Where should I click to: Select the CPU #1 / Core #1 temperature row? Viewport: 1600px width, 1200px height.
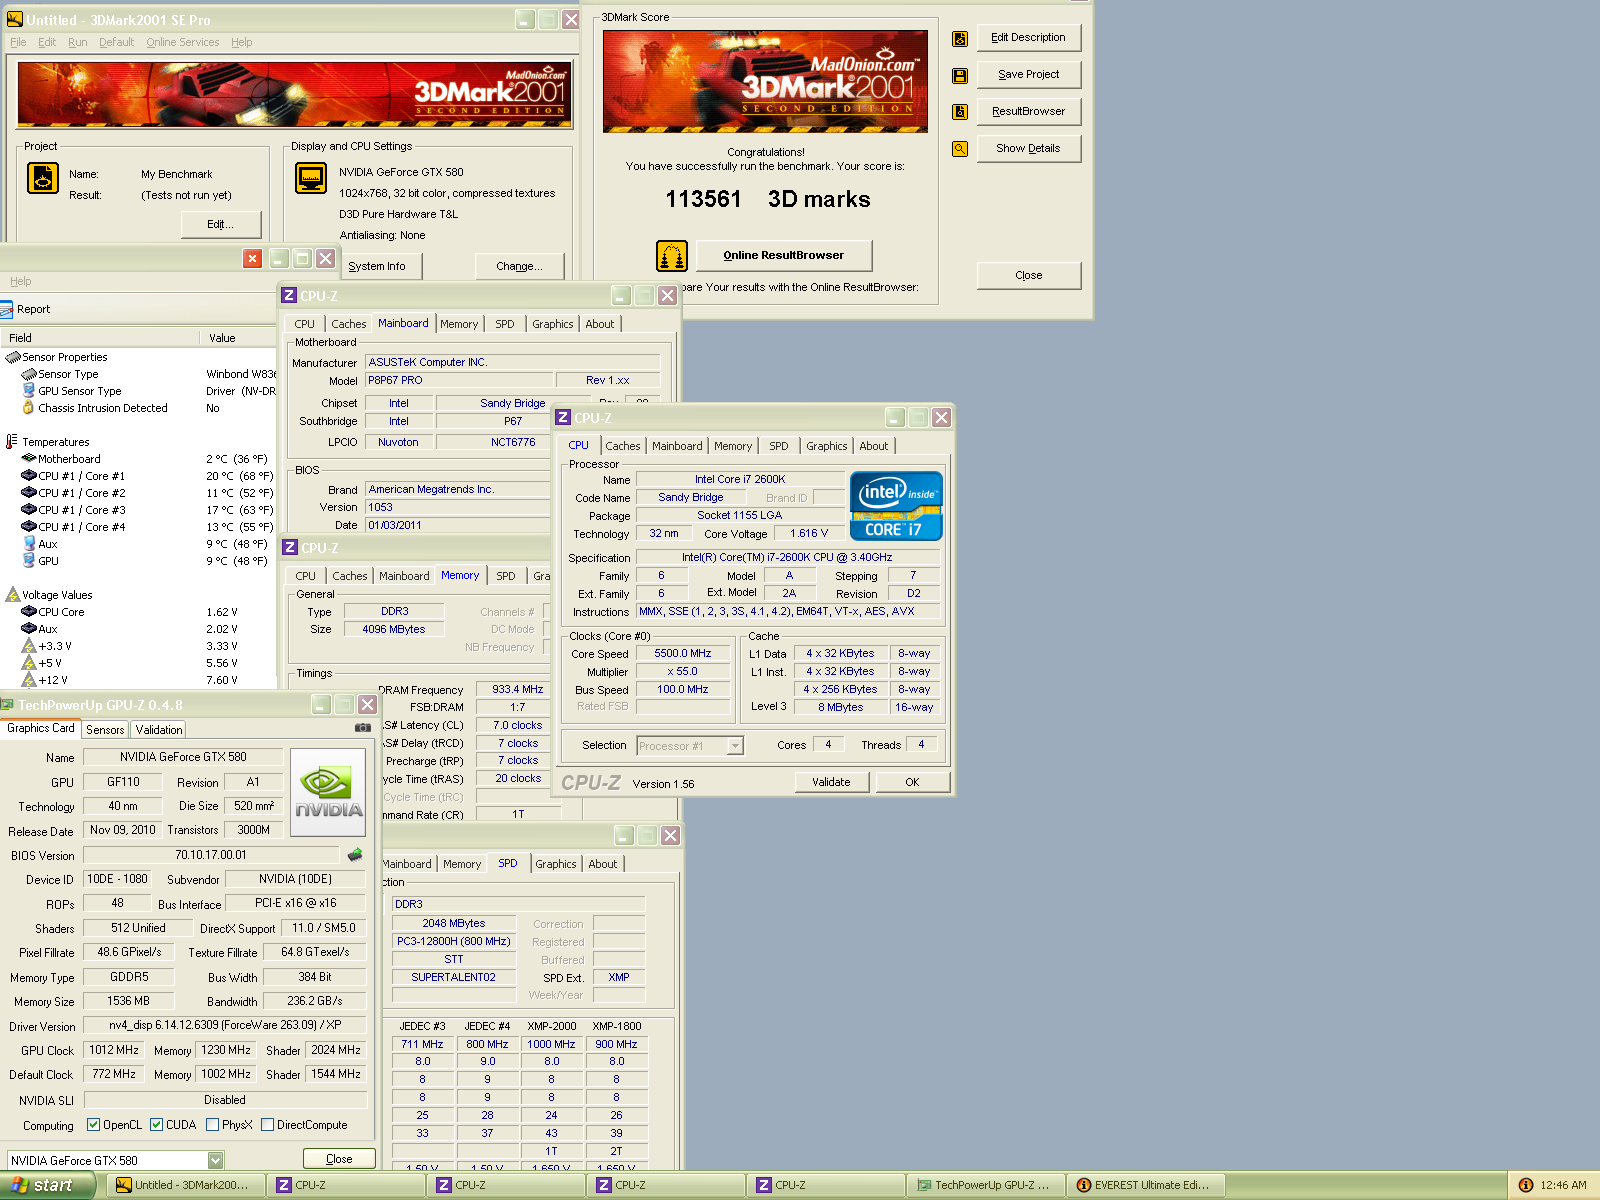[x=138, y=476]
